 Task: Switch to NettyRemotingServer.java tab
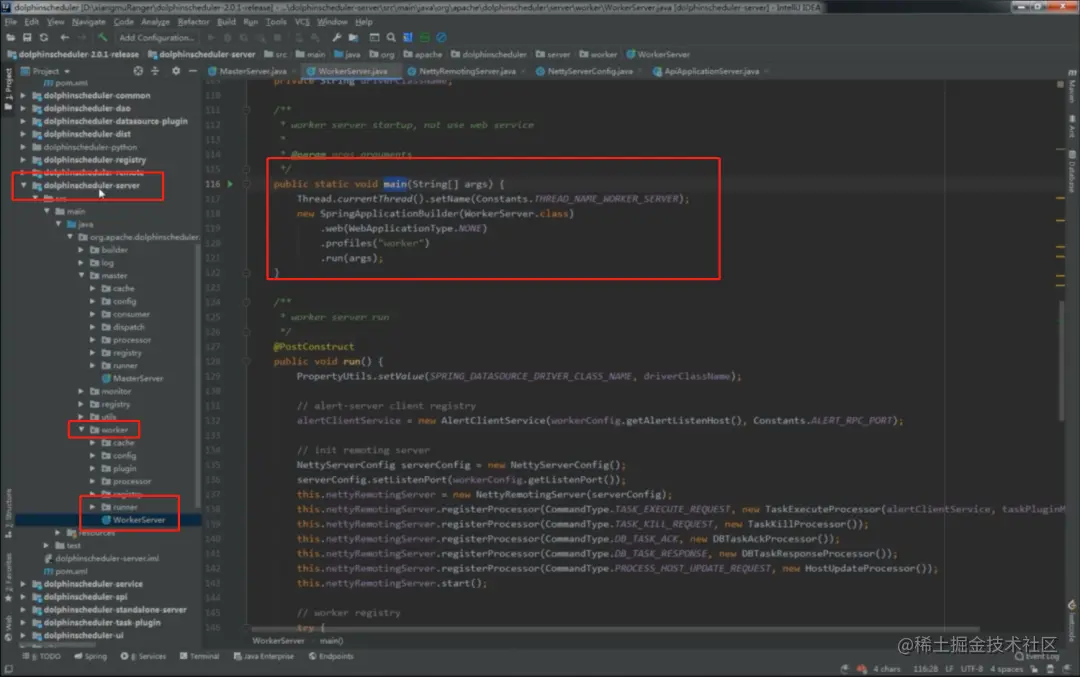[466, 71]
